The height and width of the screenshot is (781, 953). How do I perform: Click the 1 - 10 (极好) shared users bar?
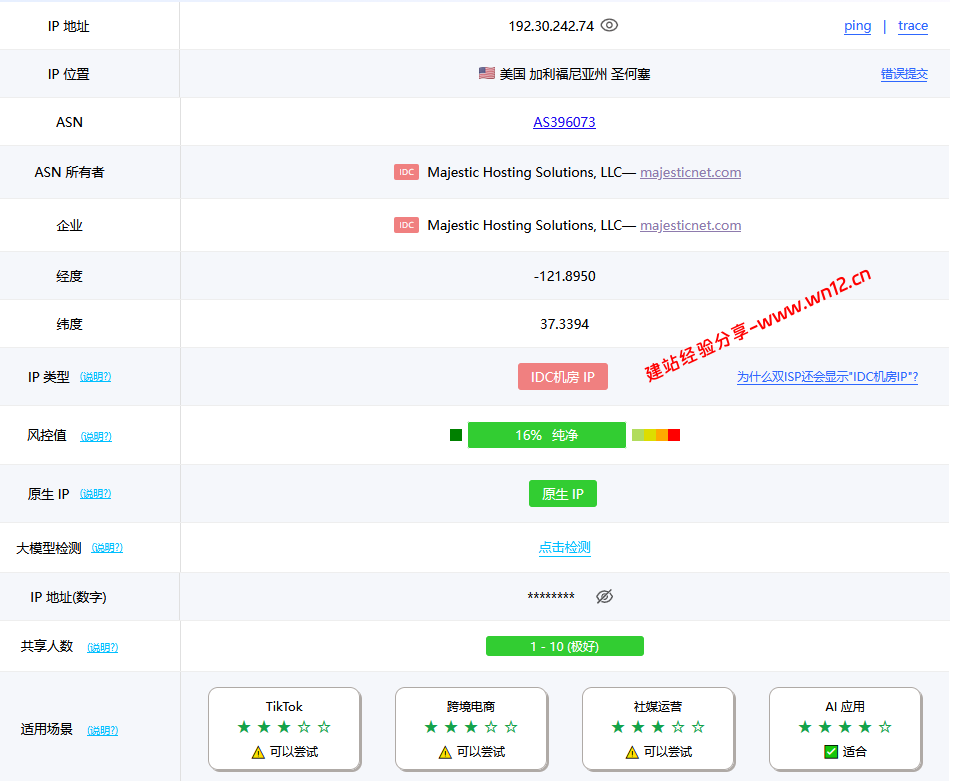click(x=565, y=646)
